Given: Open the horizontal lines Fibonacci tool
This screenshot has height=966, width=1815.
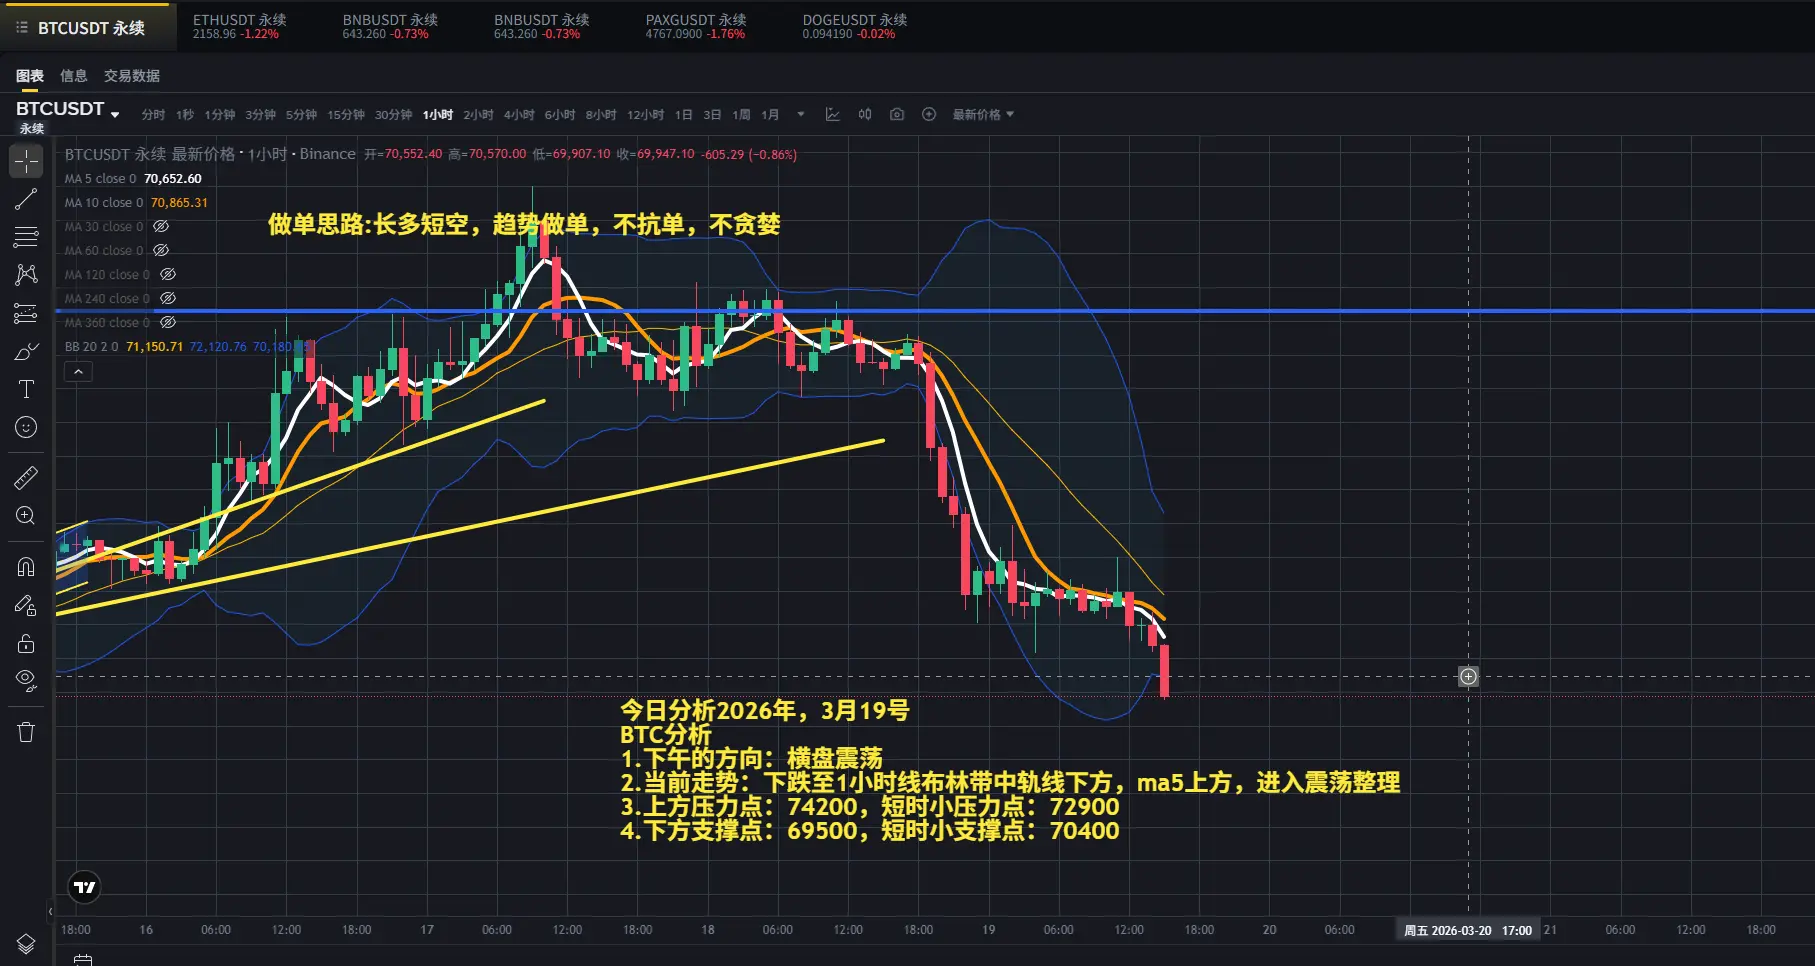Looking at the screenshot, I should click(26, 237).
